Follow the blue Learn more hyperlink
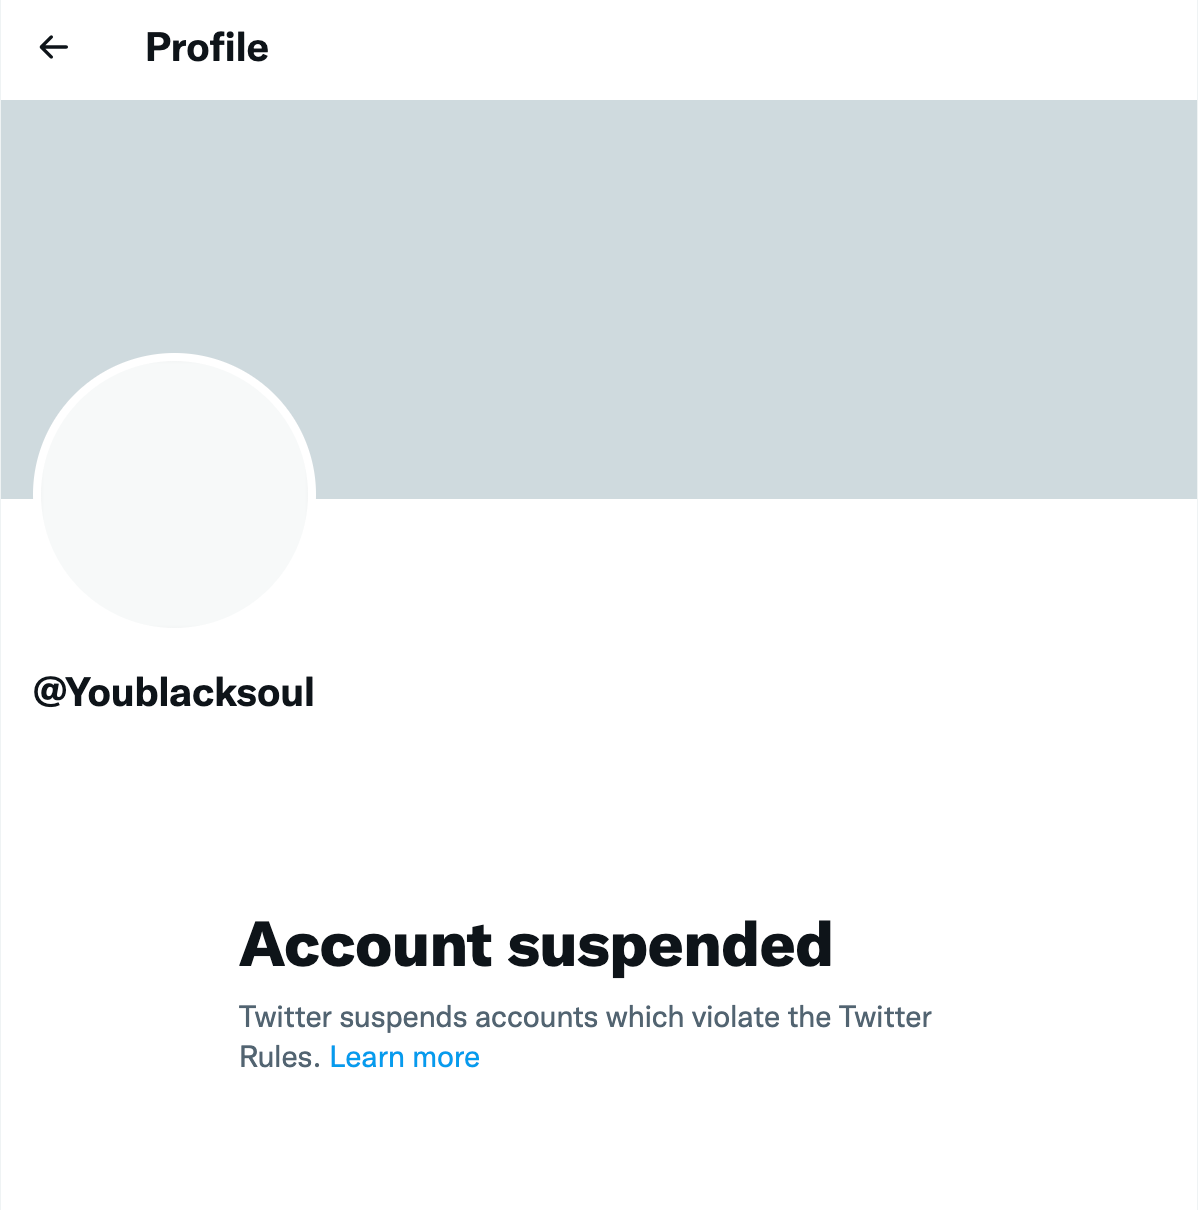 pos(404,1057)
